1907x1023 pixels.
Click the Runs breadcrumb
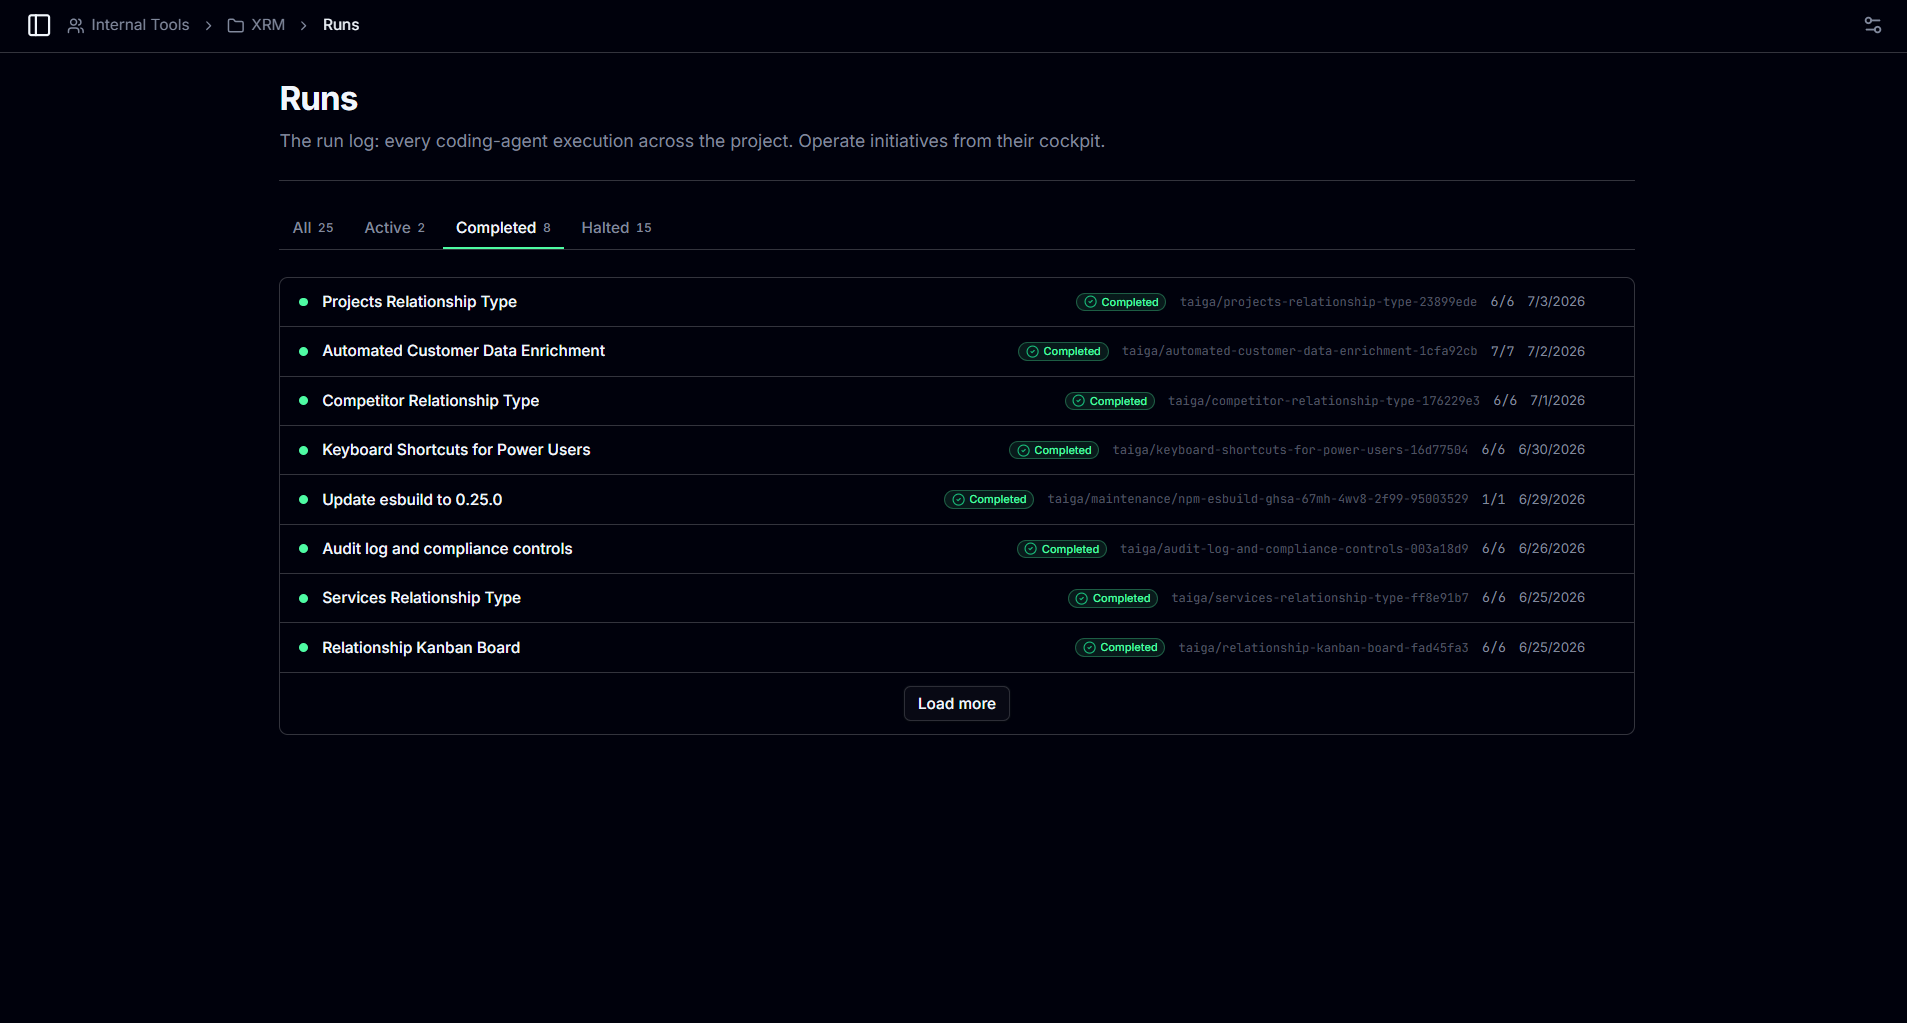341,25
